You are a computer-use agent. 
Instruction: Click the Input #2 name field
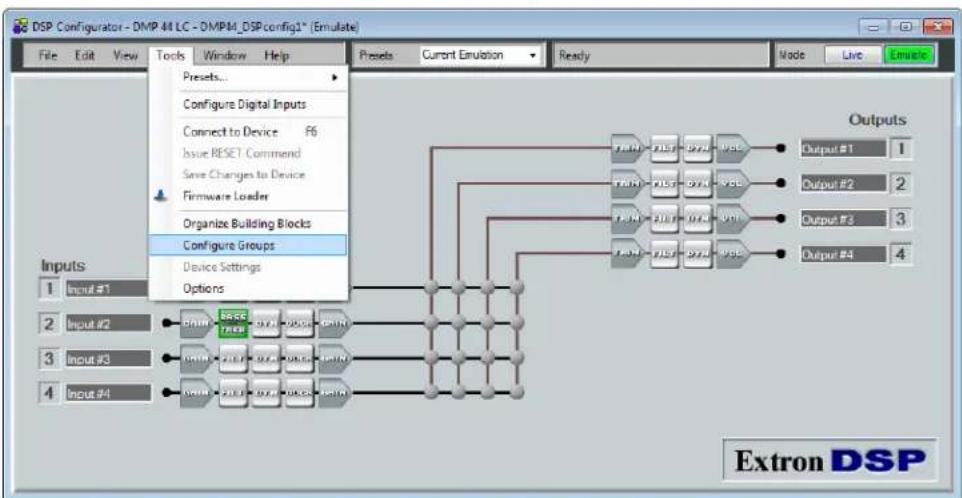pyautogui.click(x=108, y=323)
